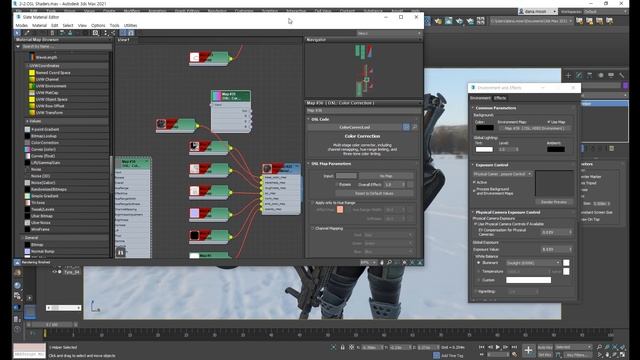Image resolution: width=640 pixels, height=360 pixels.
Task: Toggle Use Physical Camera Controls if Available
Action: pyautogui.click(x=476, y=224)
